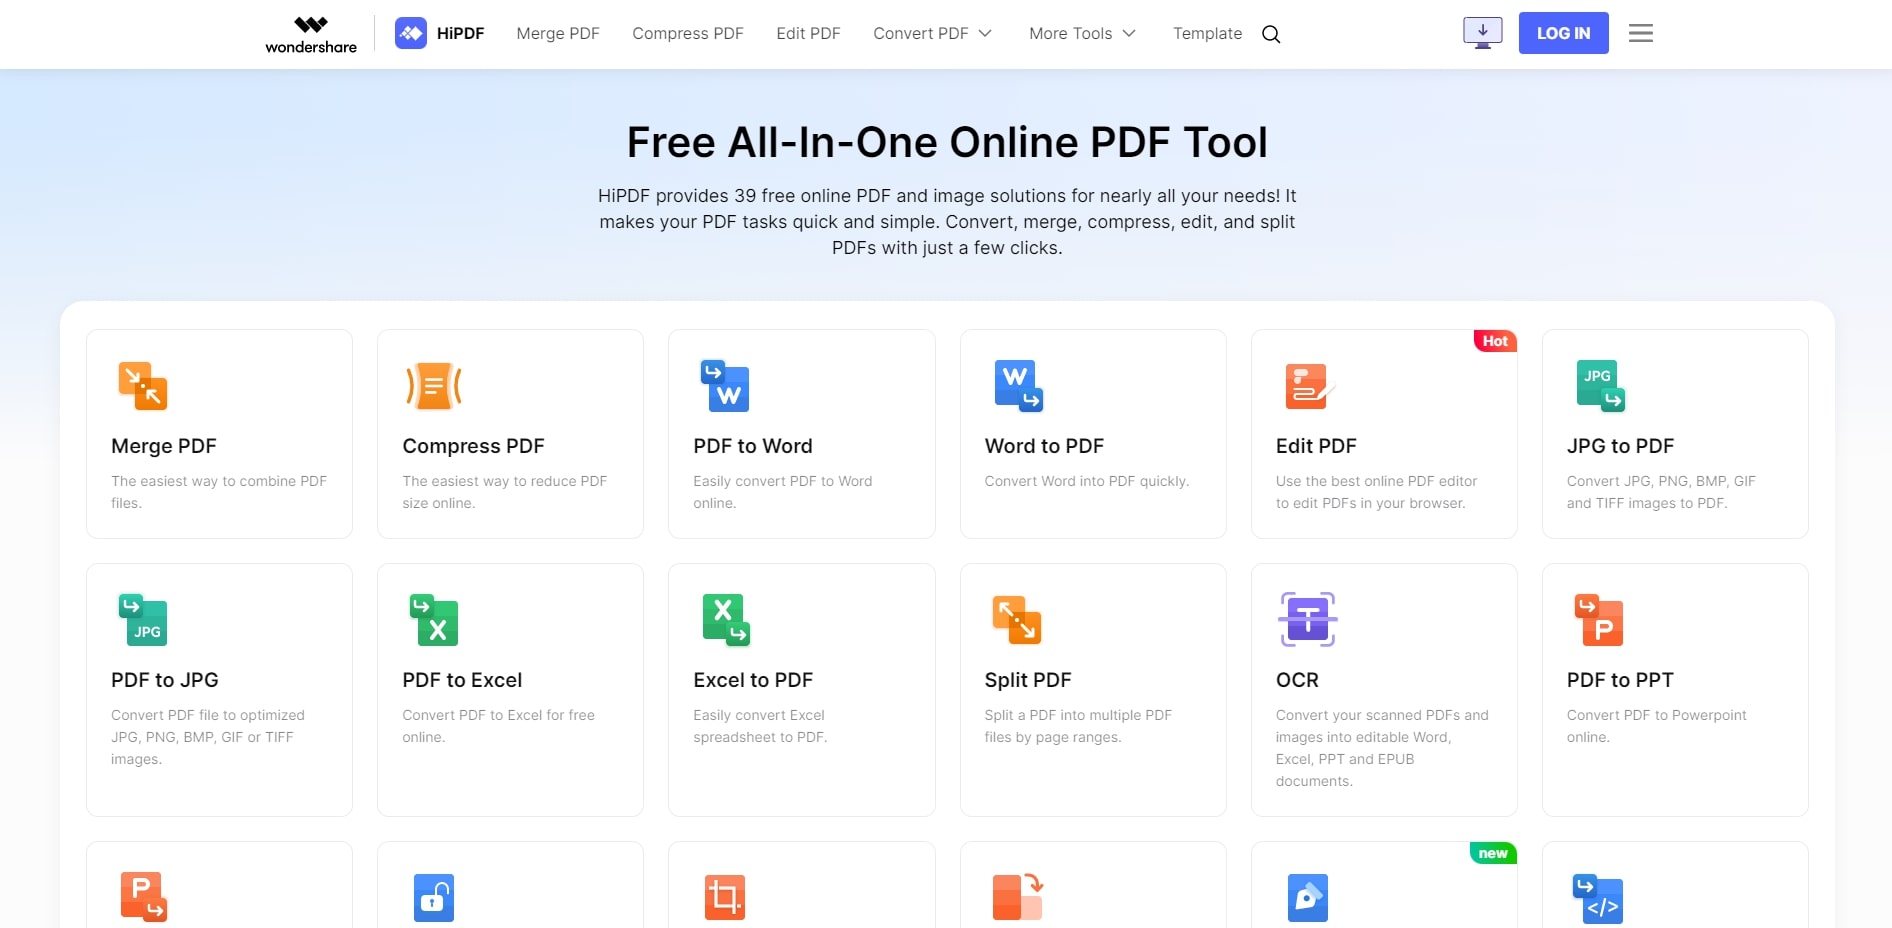
Task: Open the Split PDF card title
Action: [1028, 680]
